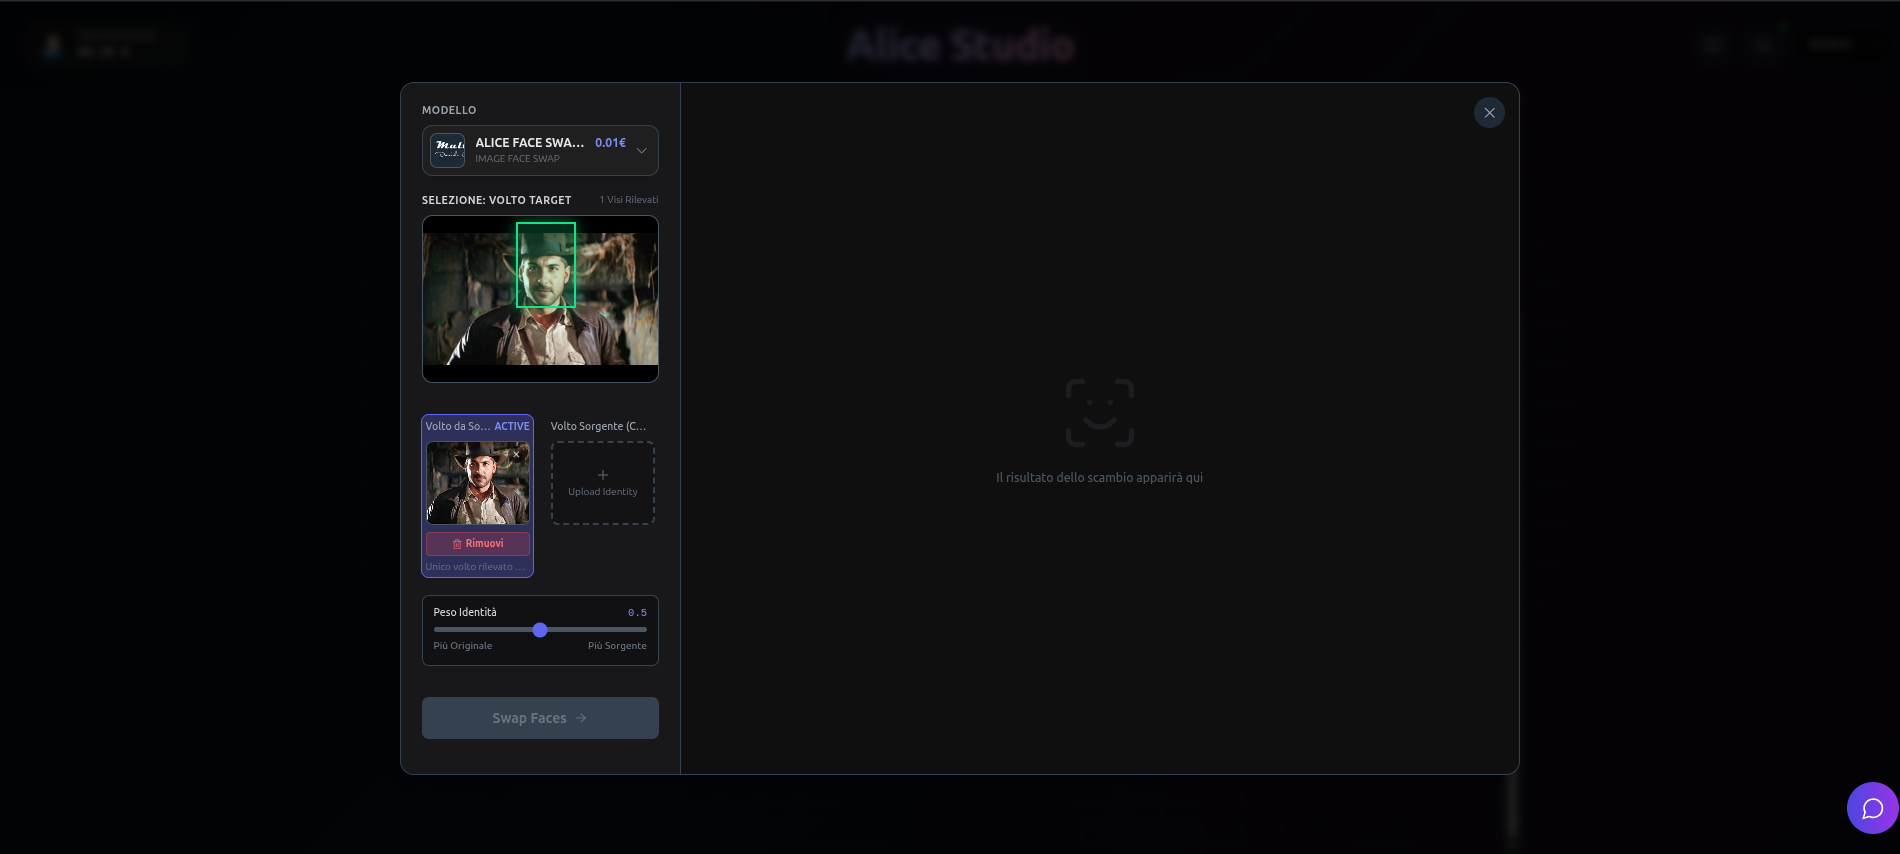Image resolution: width=1900 pixels, height=854 pixels.
Task: Open the chat support bubble
Action: tap(1872, 808)
